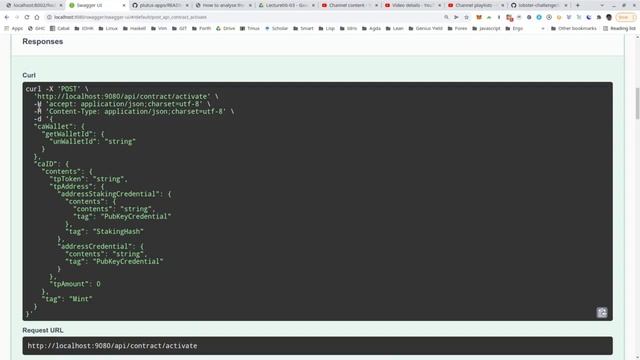Screen dimensions: 640x360
Task: Switch to the plutus-apps GitHub tab
Action: [160, 5]
